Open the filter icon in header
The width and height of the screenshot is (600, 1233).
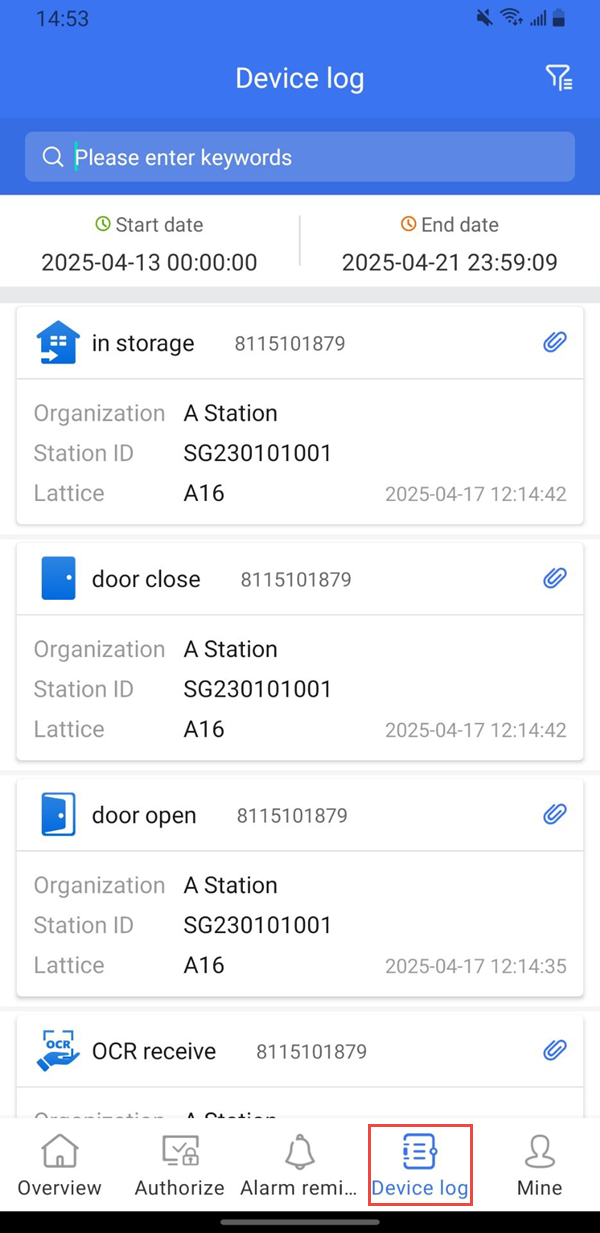(x=558, y=78)
